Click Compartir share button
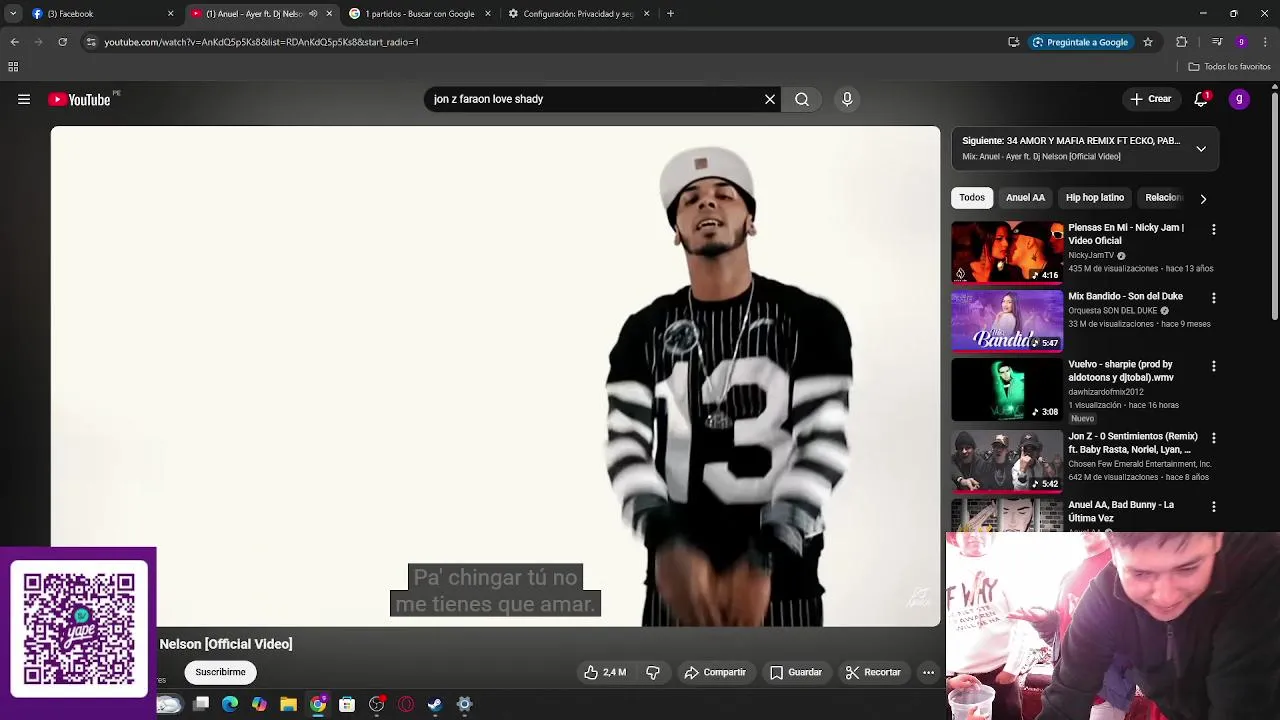 tap(715, 673)
